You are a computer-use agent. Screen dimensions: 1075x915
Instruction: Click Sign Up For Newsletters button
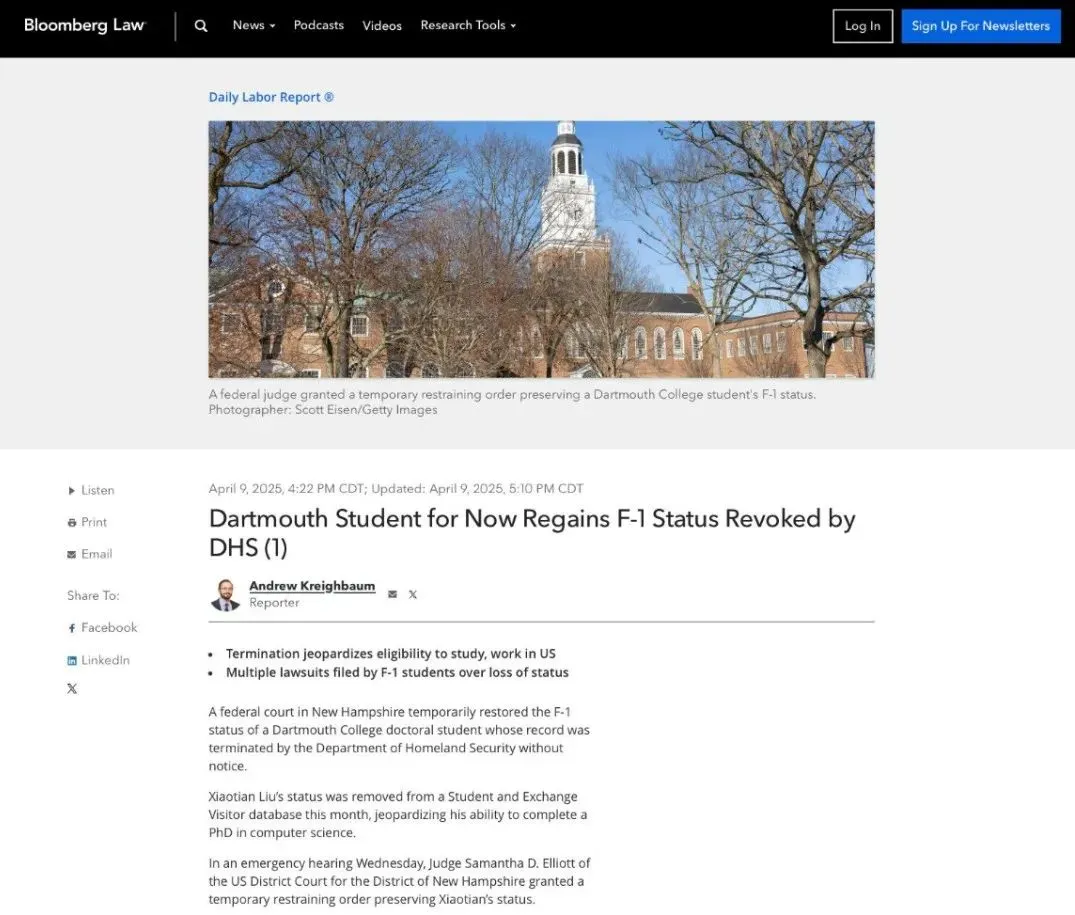(980, 26)
